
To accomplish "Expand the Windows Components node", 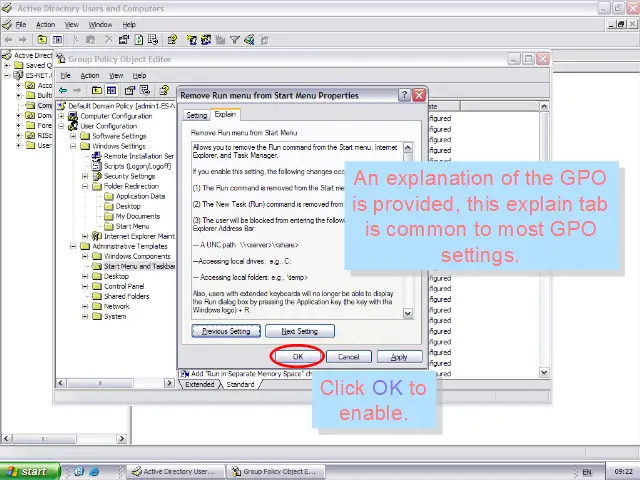I will [x=85, y=256].
